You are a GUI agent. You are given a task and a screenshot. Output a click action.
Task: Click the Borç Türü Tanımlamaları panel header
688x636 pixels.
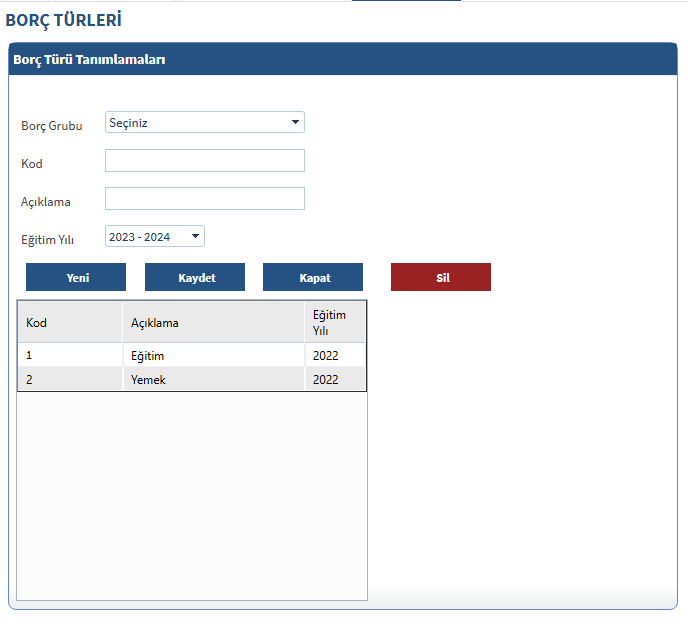343,59
